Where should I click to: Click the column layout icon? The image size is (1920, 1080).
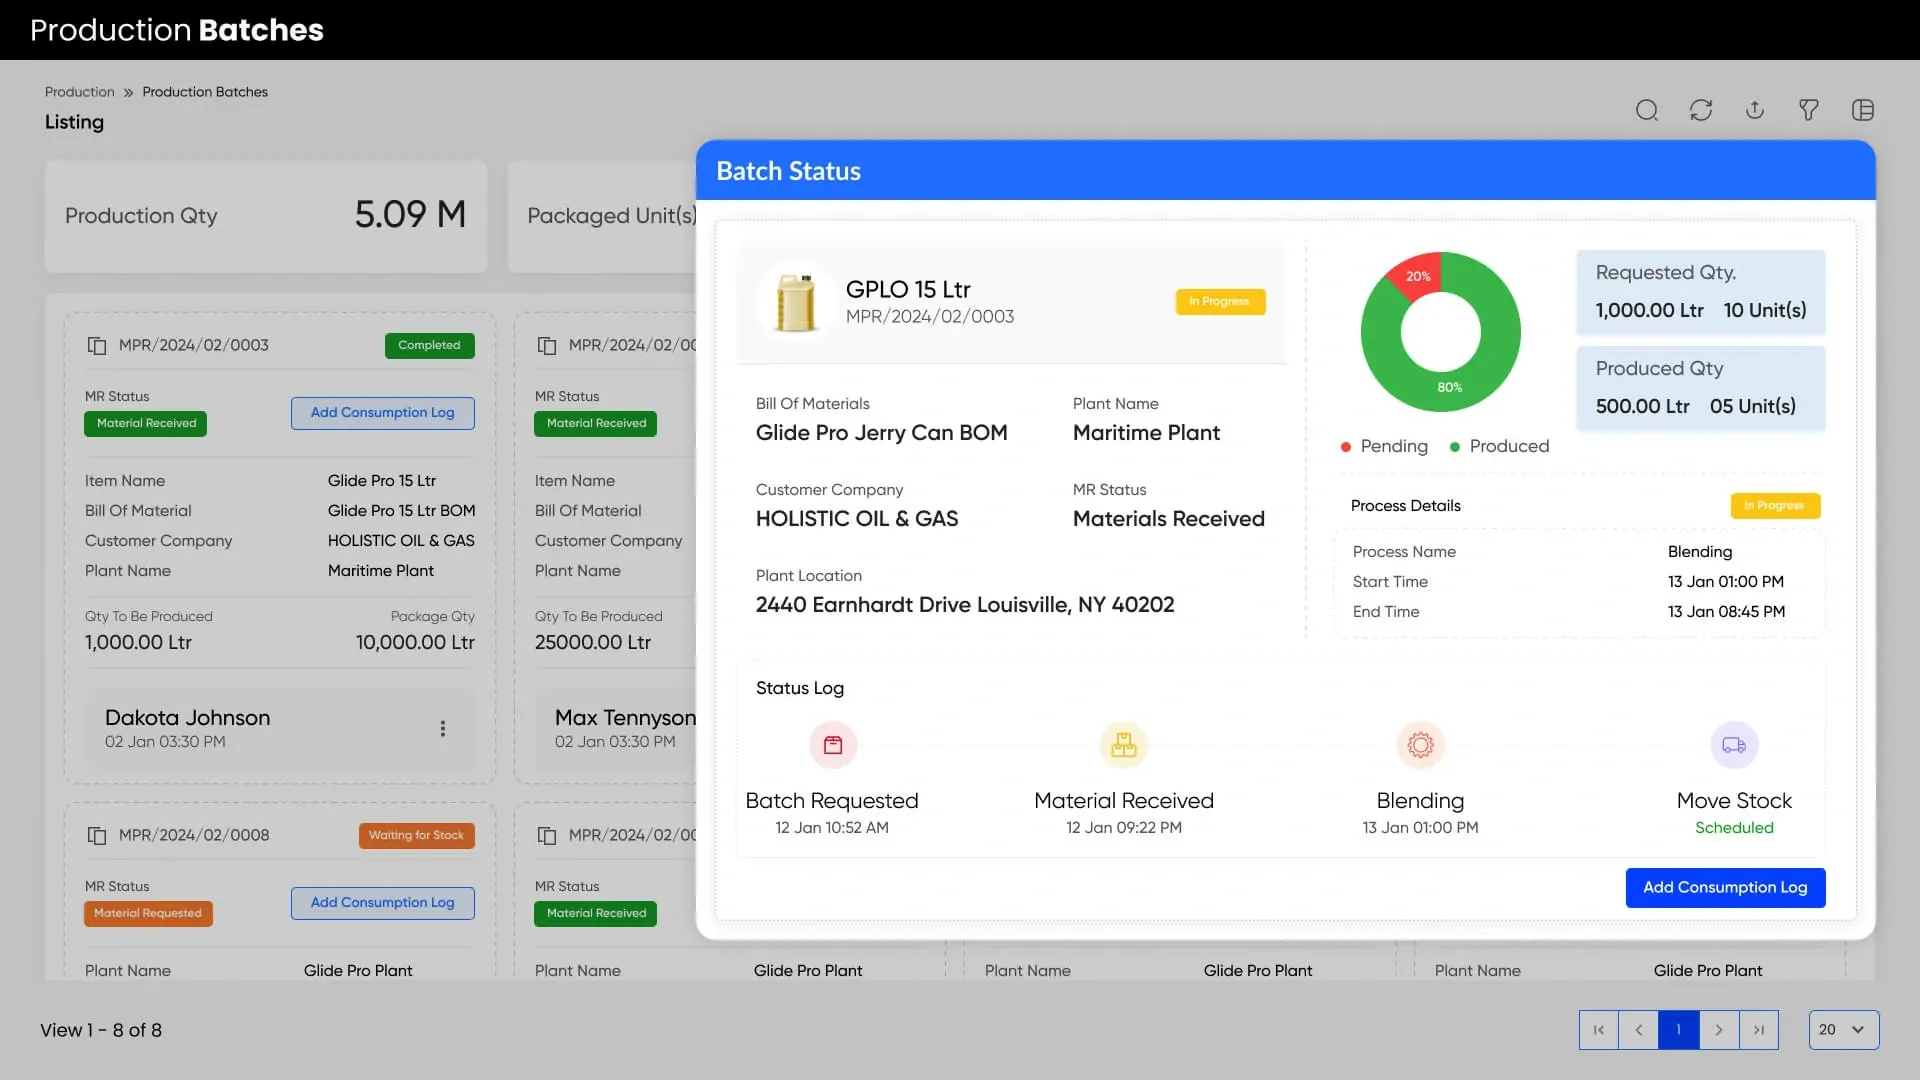click(1862, 110)
